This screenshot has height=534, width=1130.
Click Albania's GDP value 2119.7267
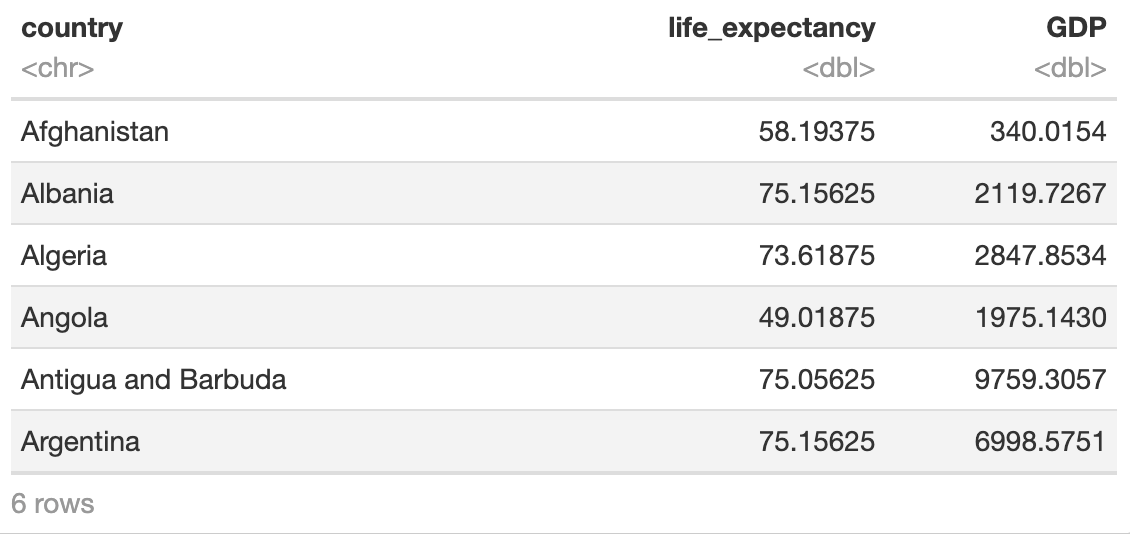tap(1040, 193)
